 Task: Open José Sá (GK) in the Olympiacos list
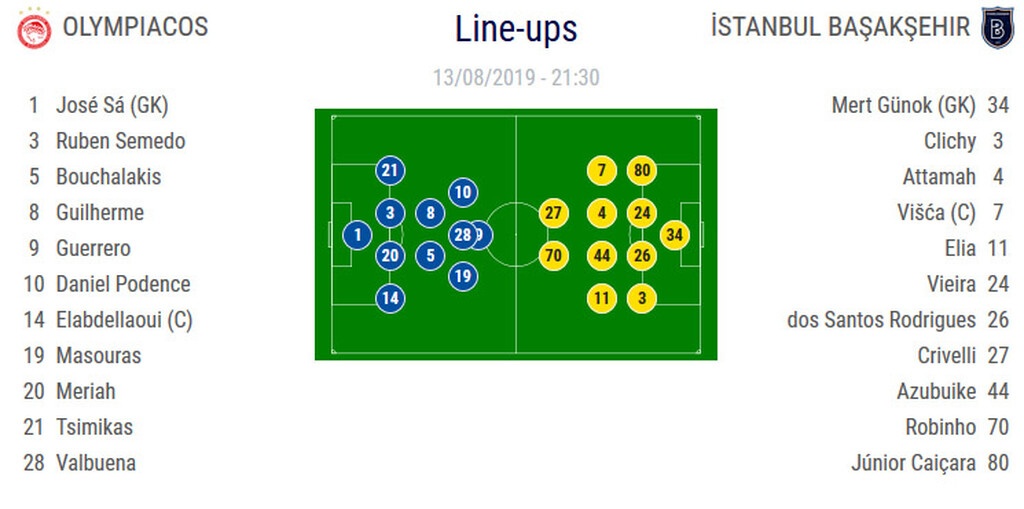(111, 105)
